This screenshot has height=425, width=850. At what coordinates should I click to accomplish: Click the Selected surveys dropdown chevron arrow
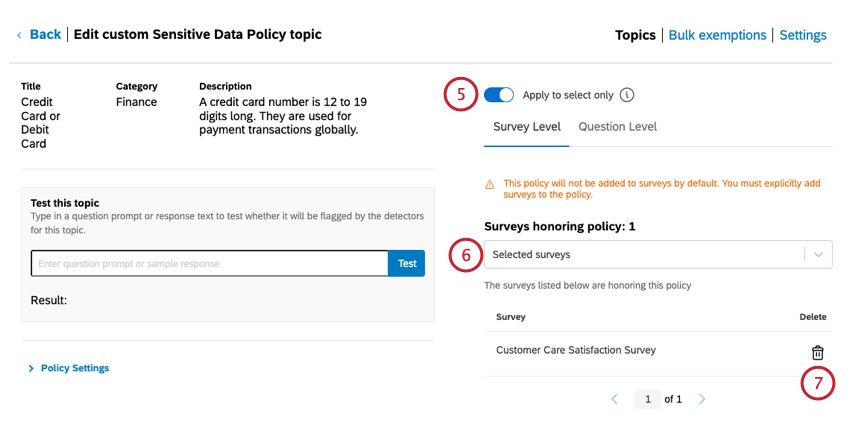(818, 255)
